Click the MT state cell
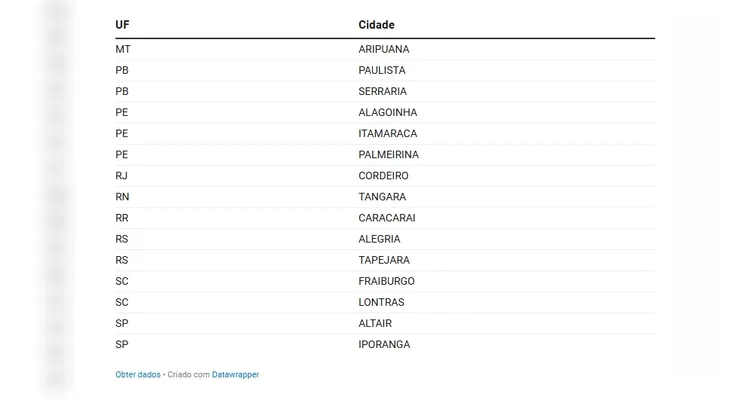Image resolution: width=750 pixels, height=400 pixels. pos(123,49)
